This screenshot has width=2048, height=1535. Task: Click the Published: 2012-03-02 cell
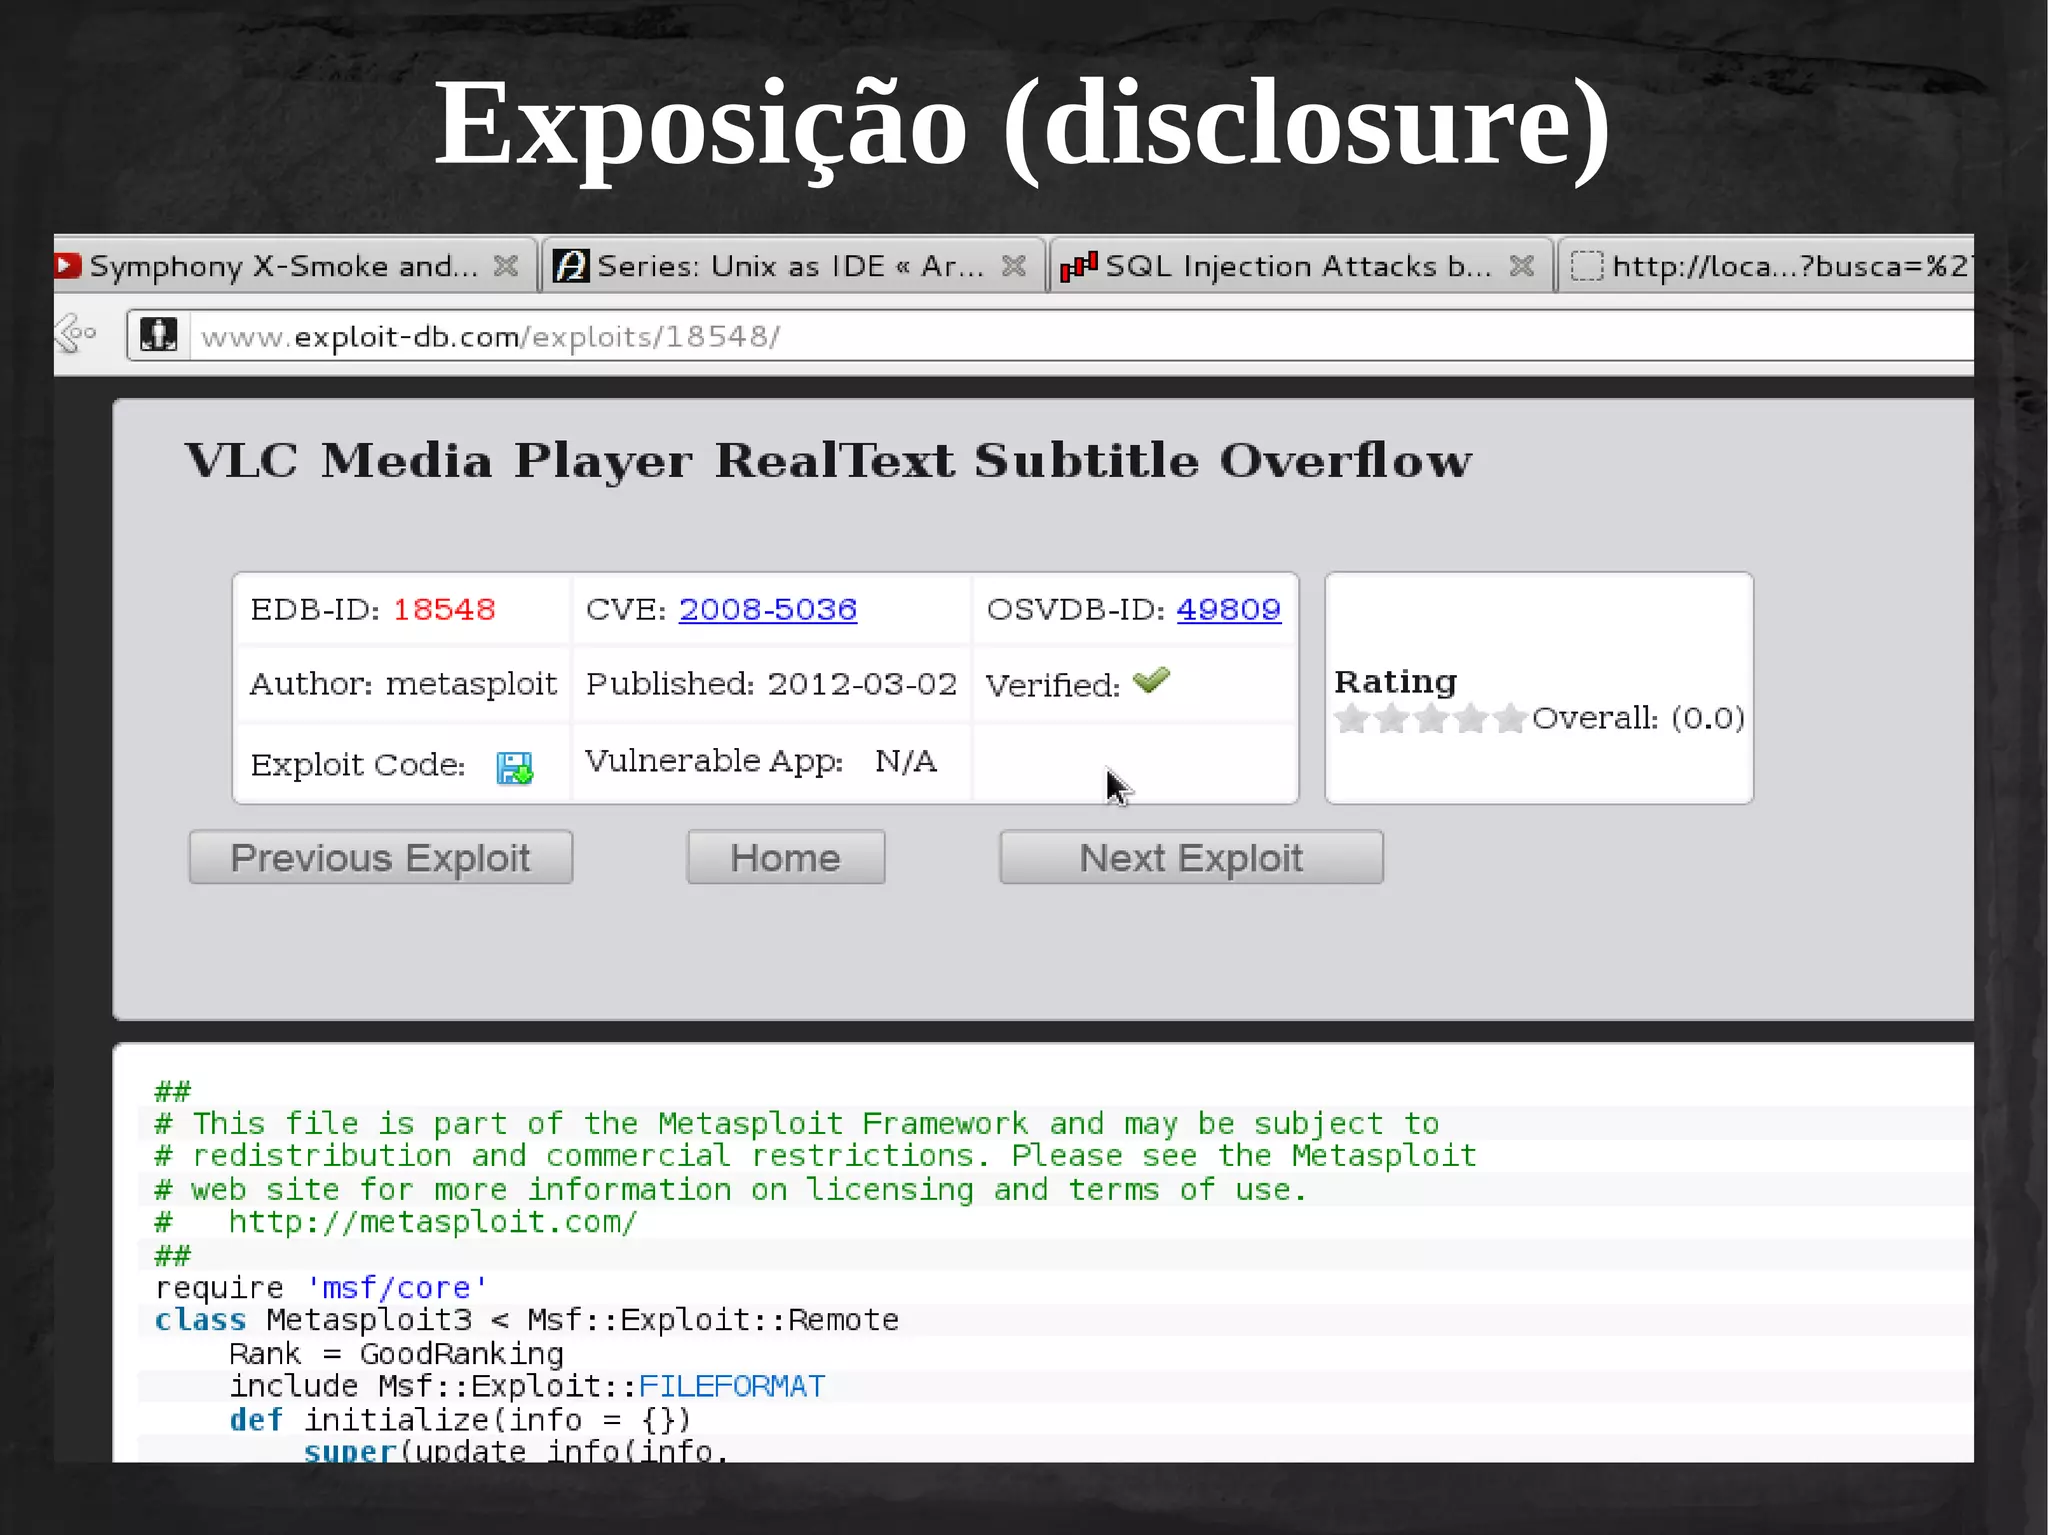click(771, 684)
